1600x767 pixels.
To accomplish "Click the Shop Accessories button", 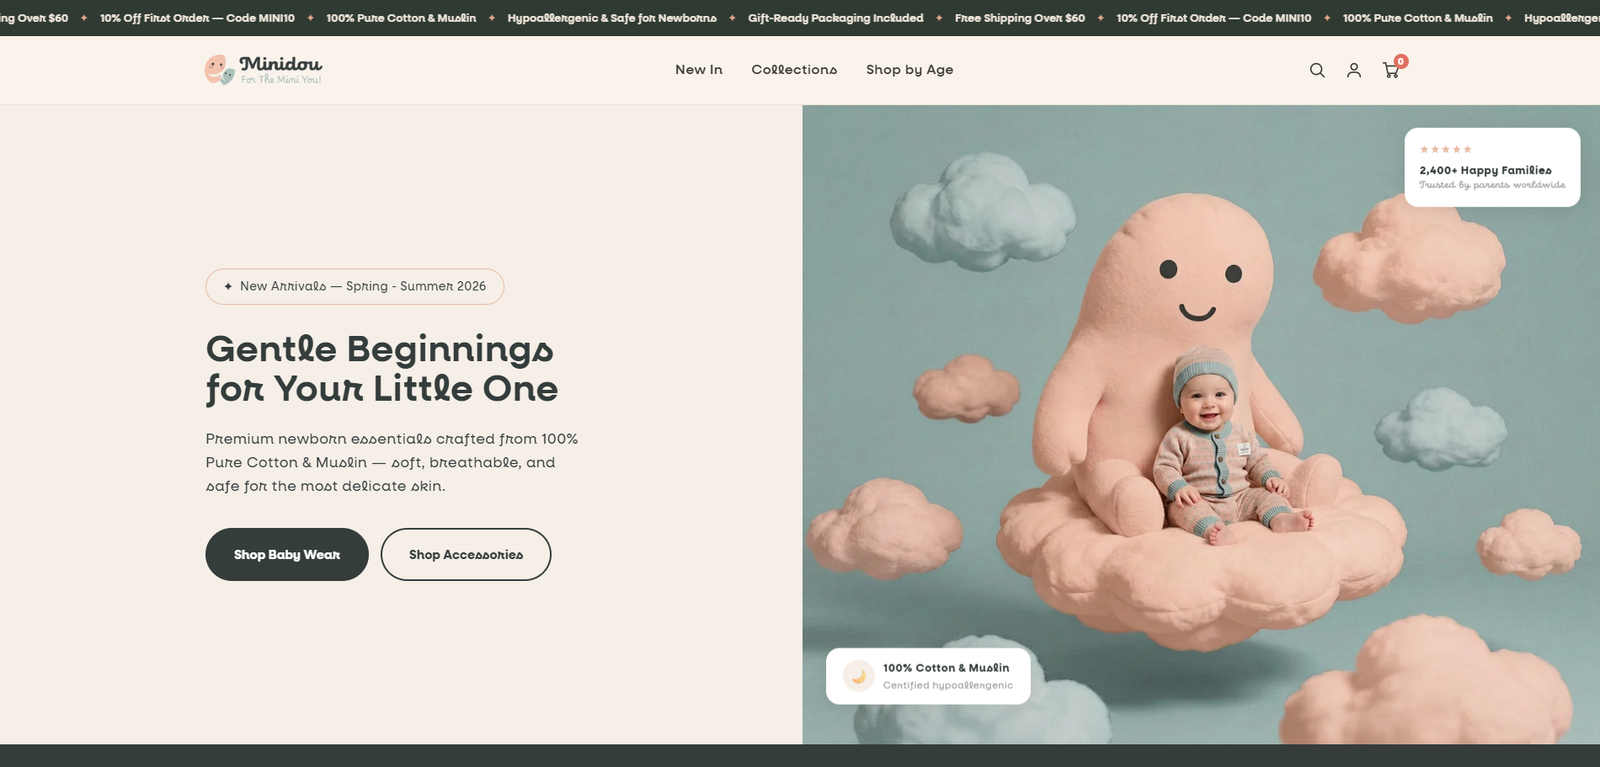I will click(466, 554).
